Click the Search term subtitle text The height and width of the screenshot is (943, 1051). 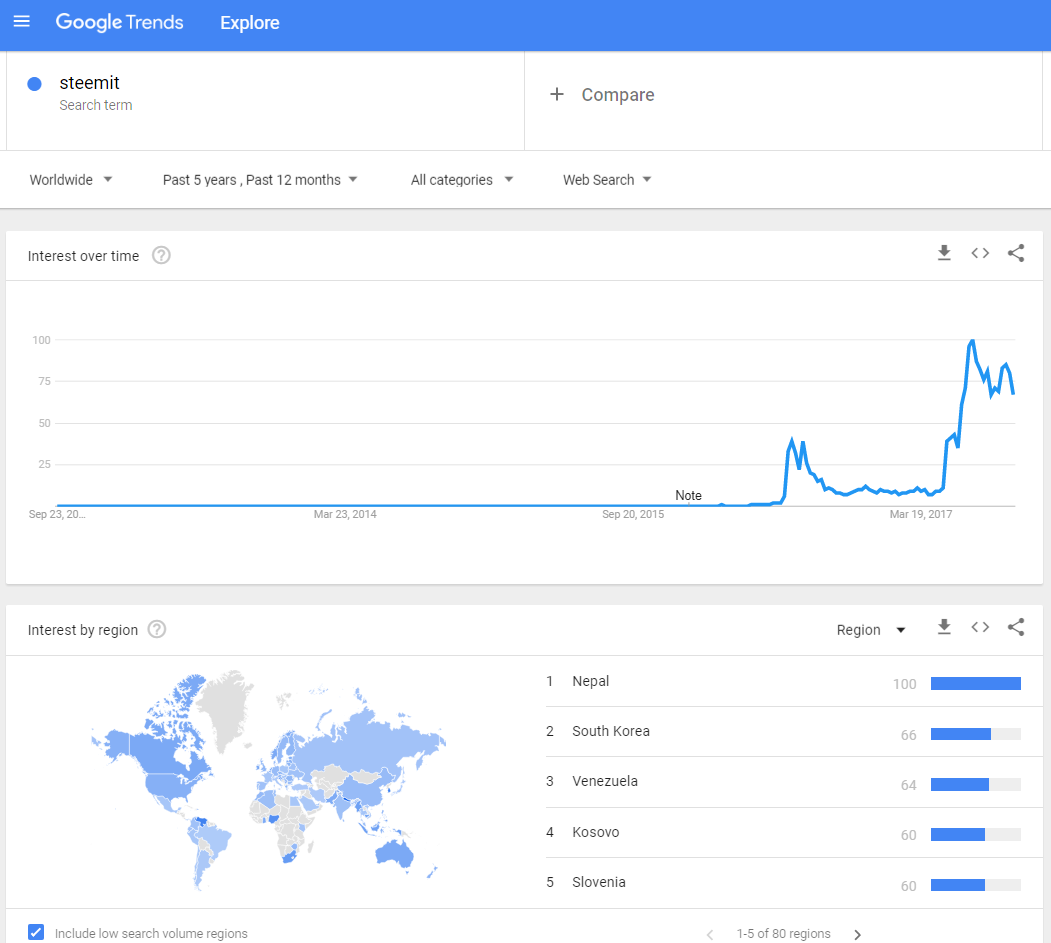(96, 105)
